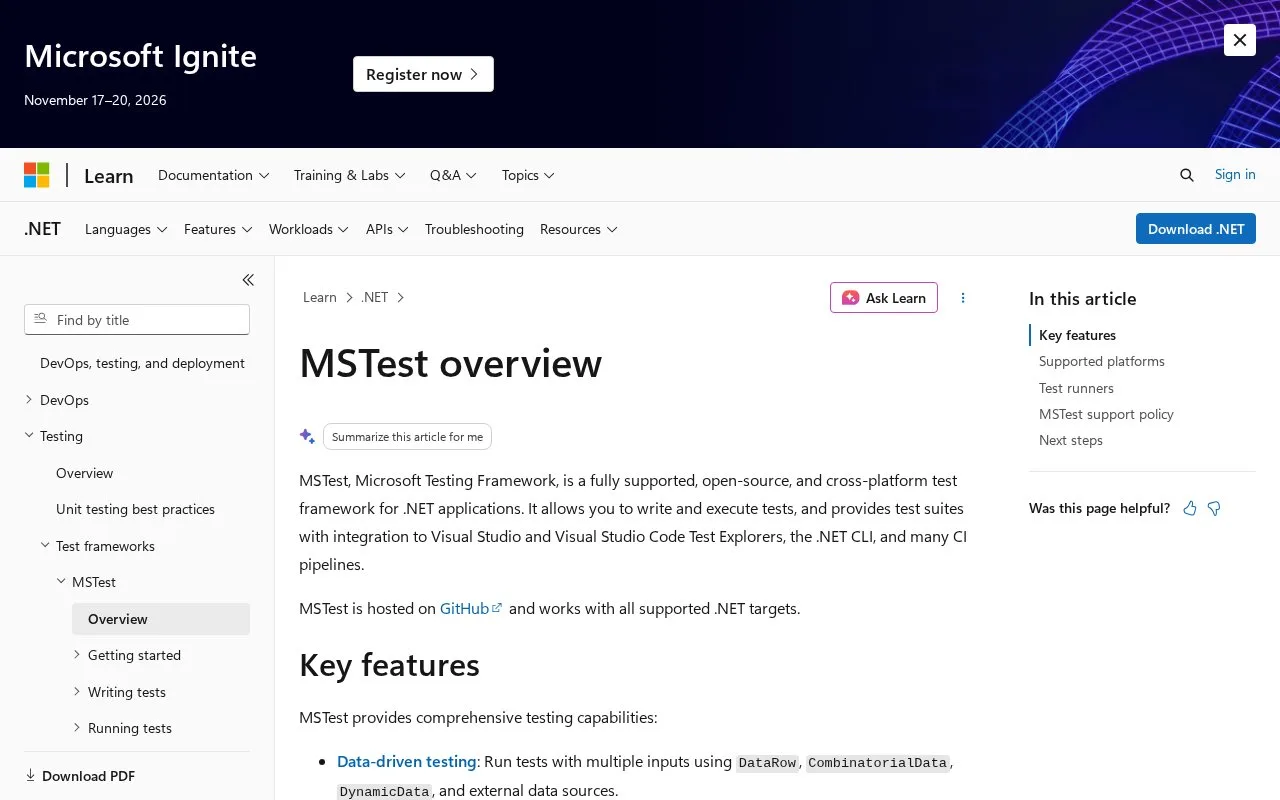1280x800 pixels.
Task: Open the Resources menu
Action: (578, 229)
